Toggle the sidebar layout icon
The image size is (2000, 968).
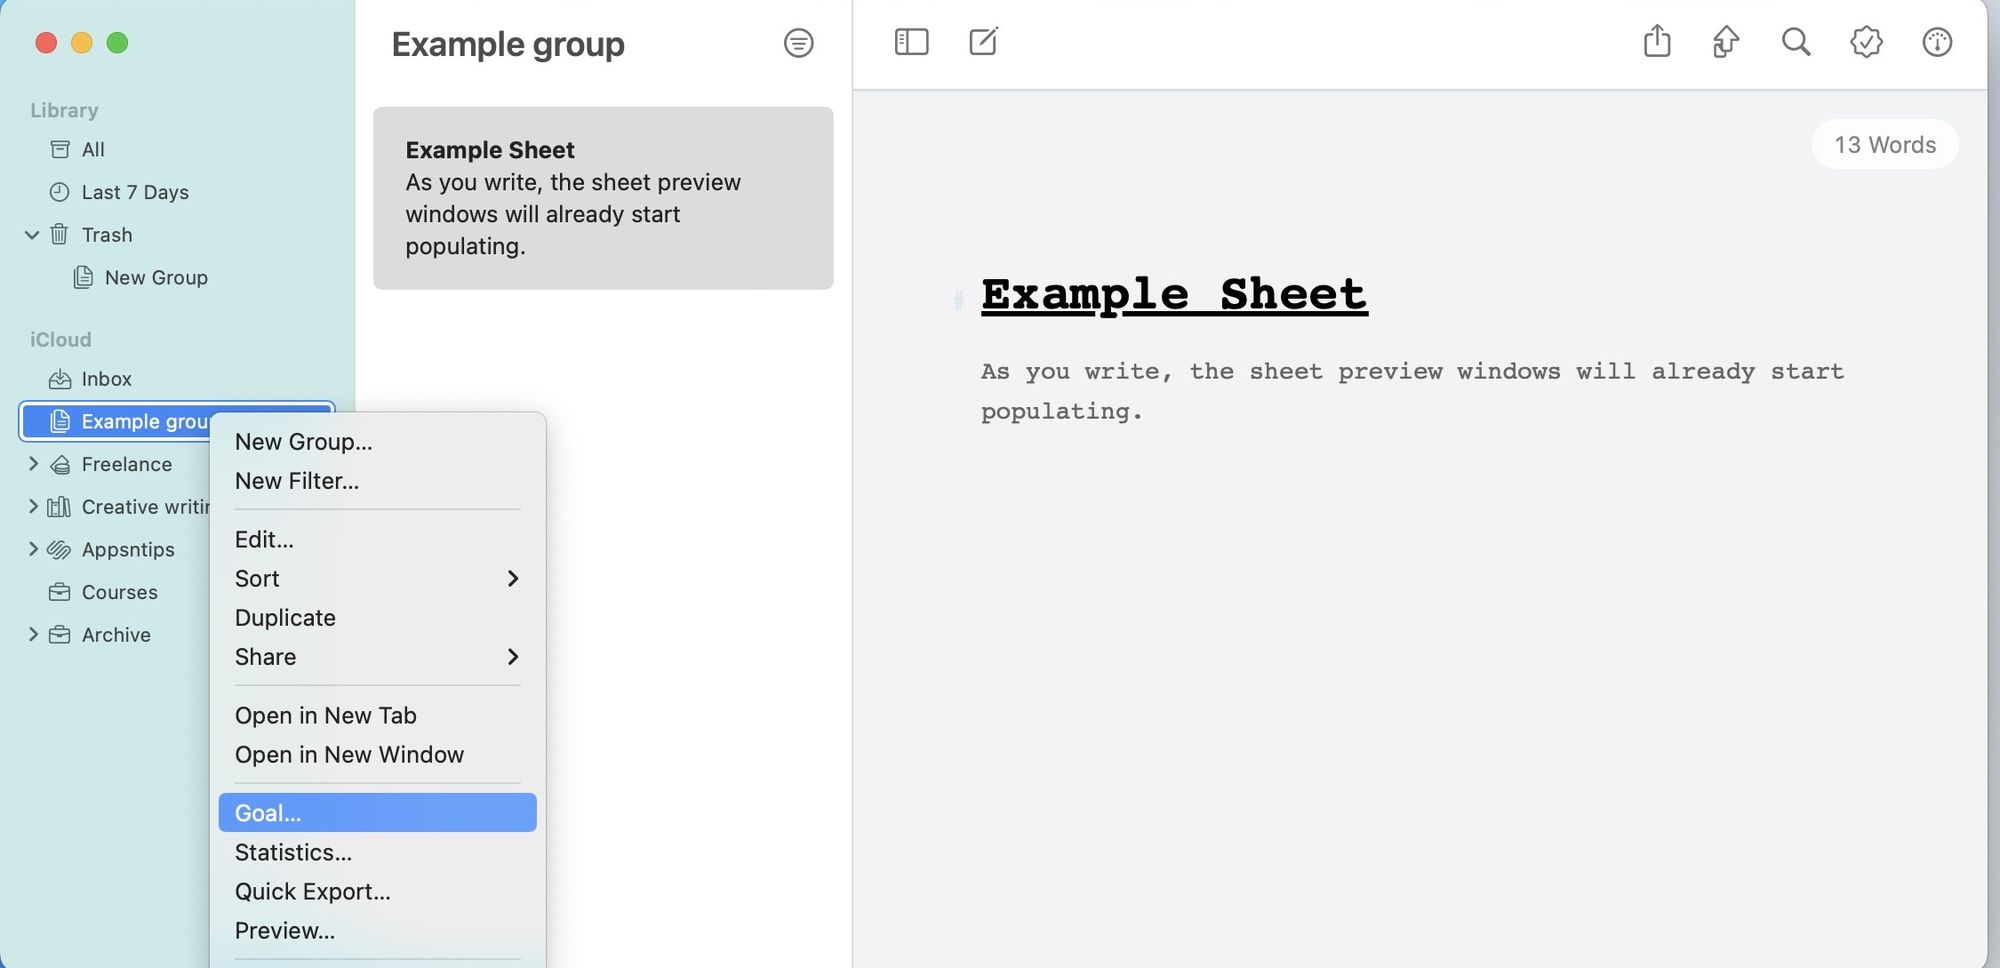pos(911,42)
